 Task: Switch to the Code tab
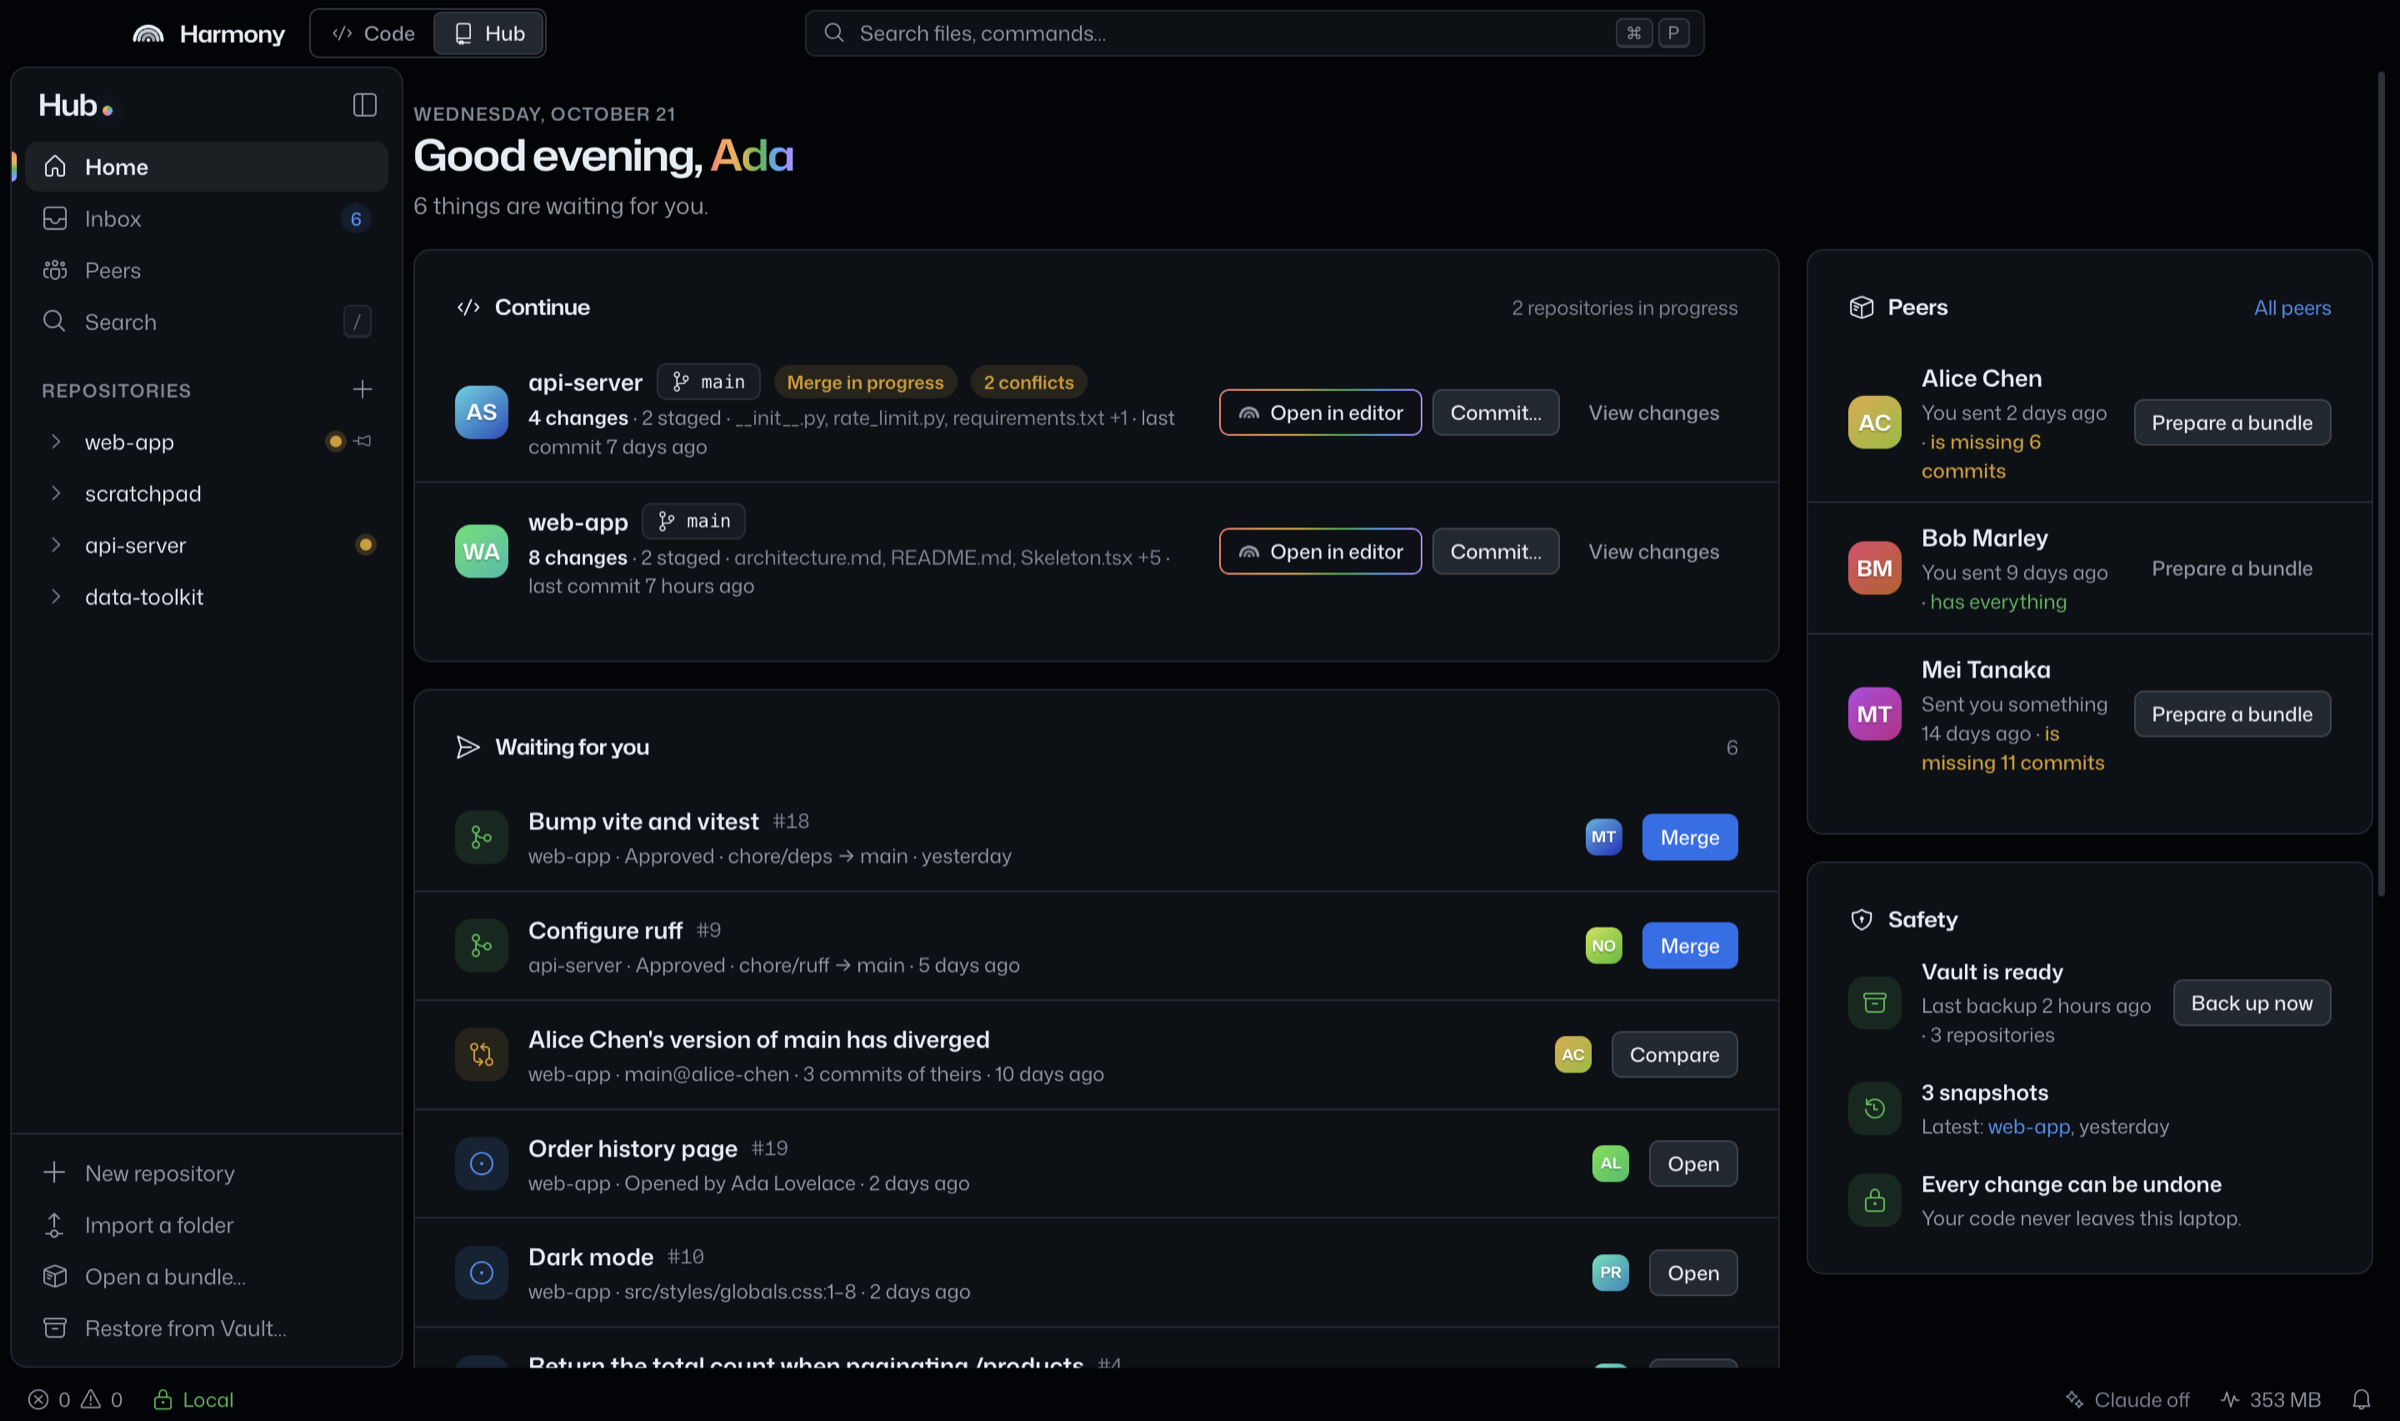coord(373,33)
